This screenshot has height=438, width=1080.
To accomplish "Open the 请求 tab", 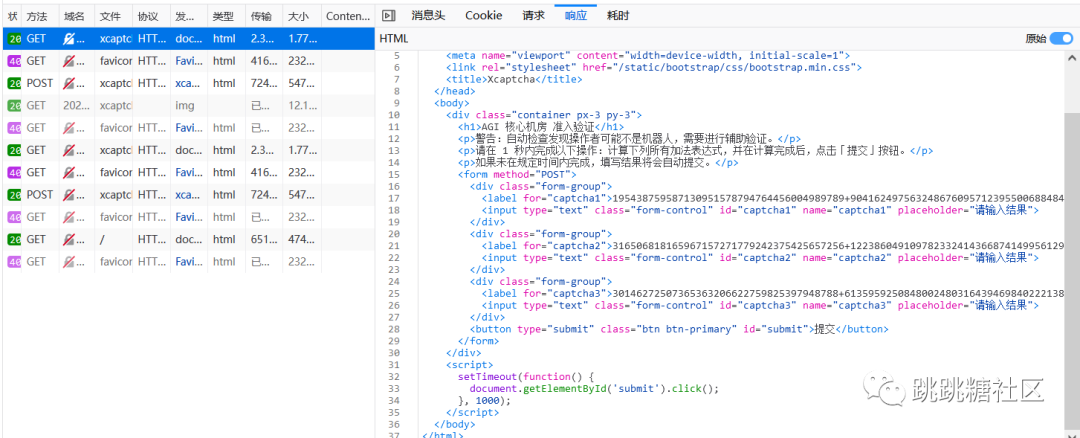I will coord(534,15).
